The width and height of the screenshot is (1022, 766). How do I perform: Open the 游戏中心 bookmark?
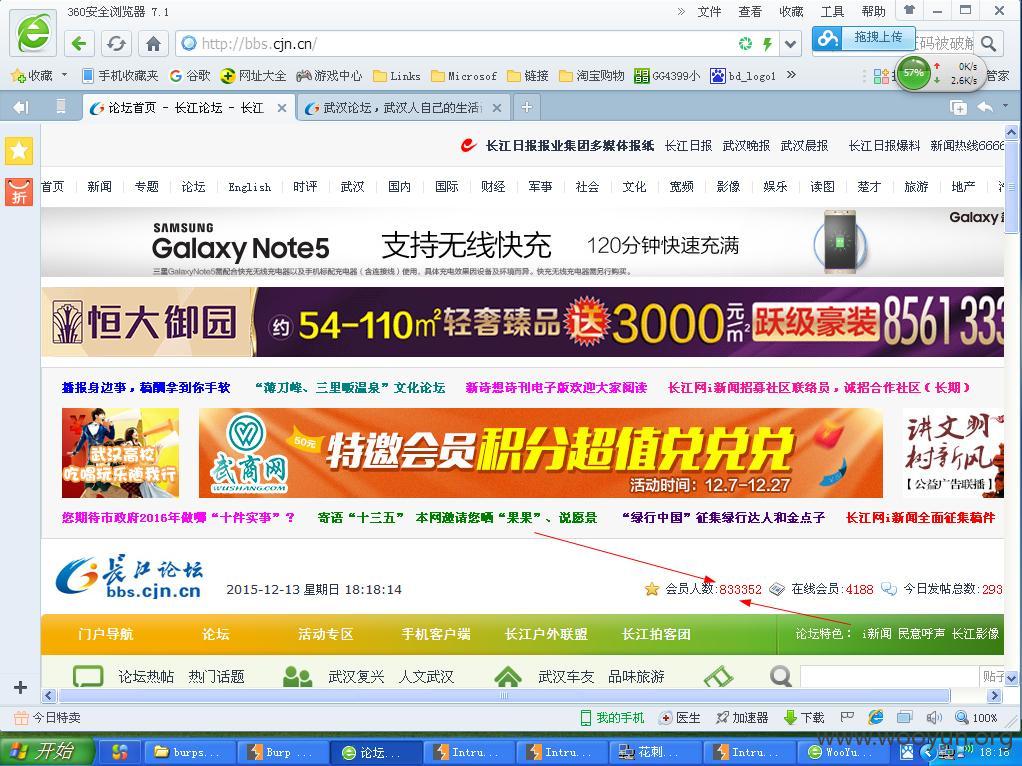329,76
